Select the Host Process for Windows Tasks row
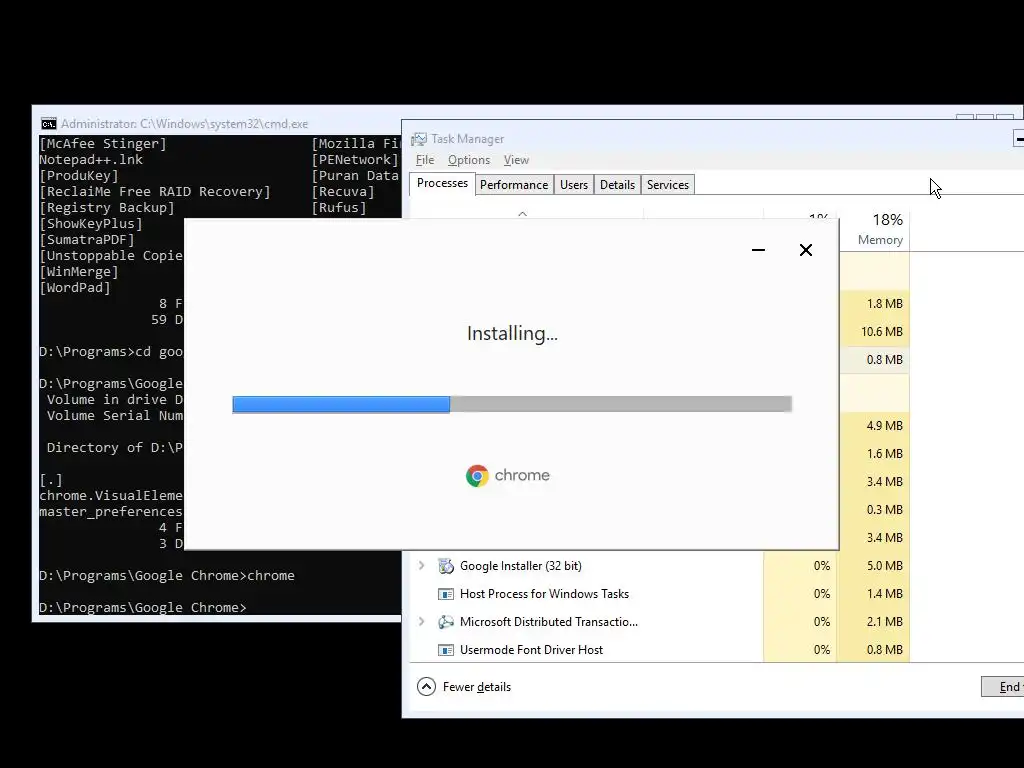Image resolution: width=1024 pixels, height=768 pixels. point(660,594)
